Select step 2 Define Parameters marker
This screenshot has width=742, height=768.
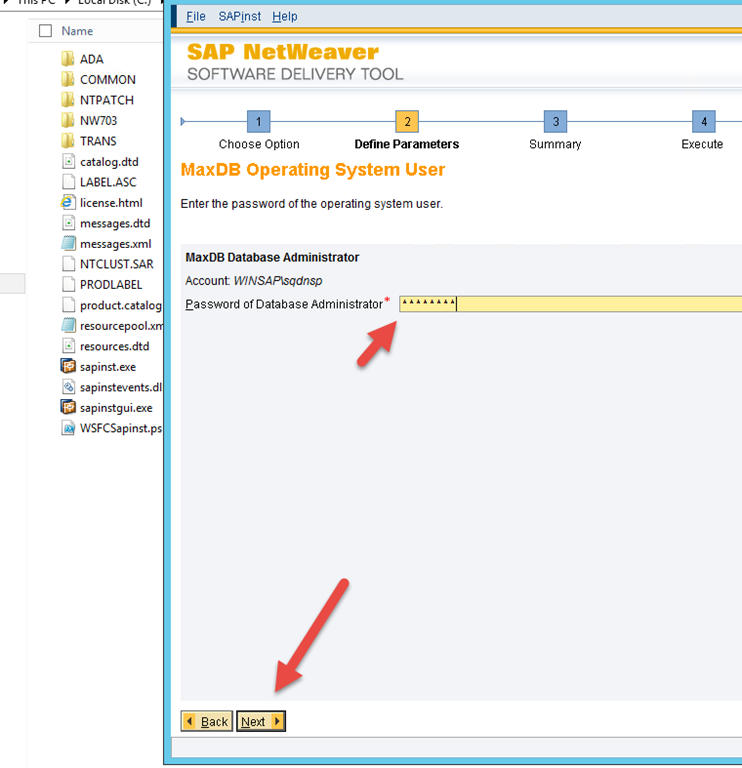(x=407, y=122)
